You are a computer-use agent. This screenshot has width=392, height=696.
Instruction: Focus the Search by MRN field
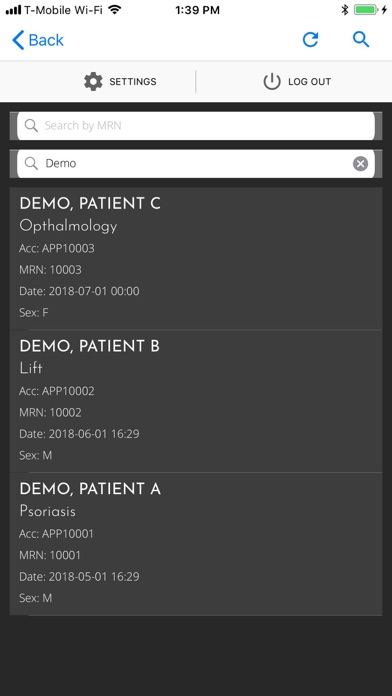tap(196, 126)
